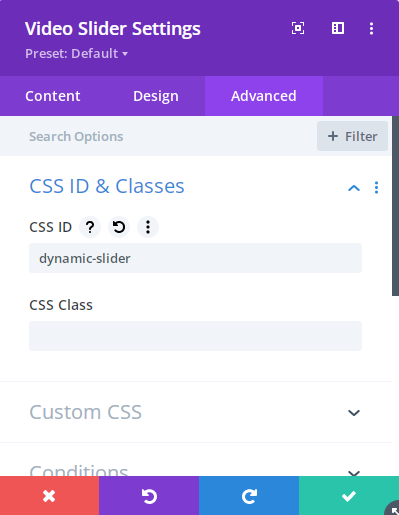This screenshot has height=515, width=399.
Task: Collapse the CSS ID & Classes section
Action: click(354, 188)
